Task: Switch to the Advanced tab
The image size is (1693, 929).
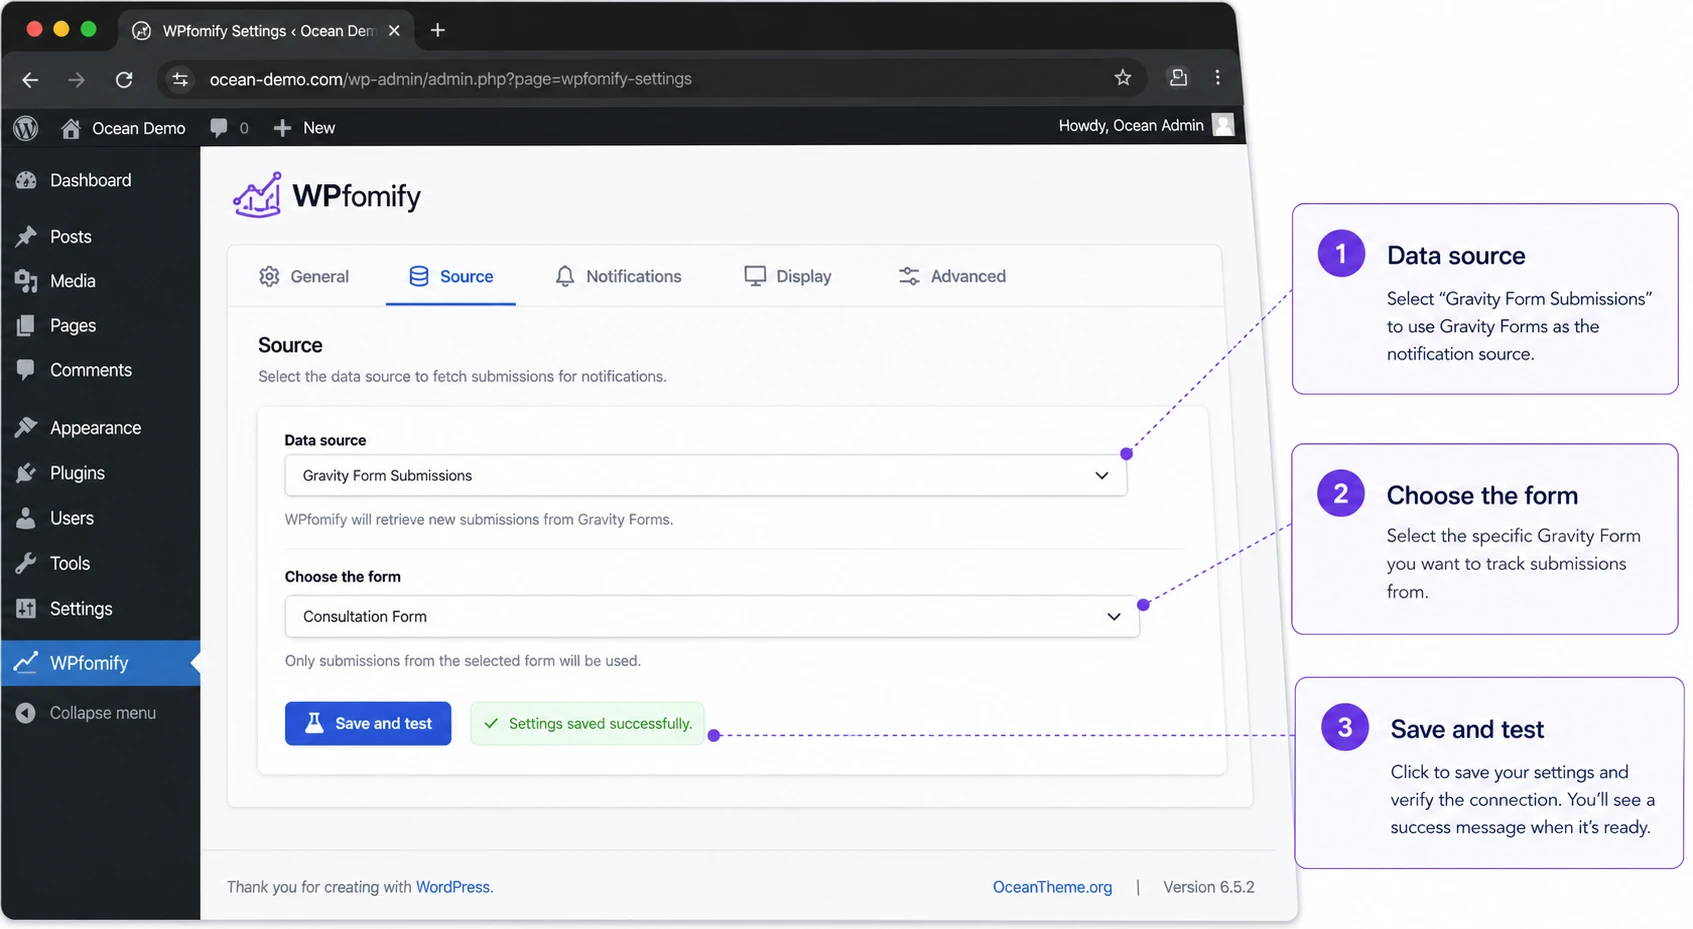Action: tap(952, 276)
